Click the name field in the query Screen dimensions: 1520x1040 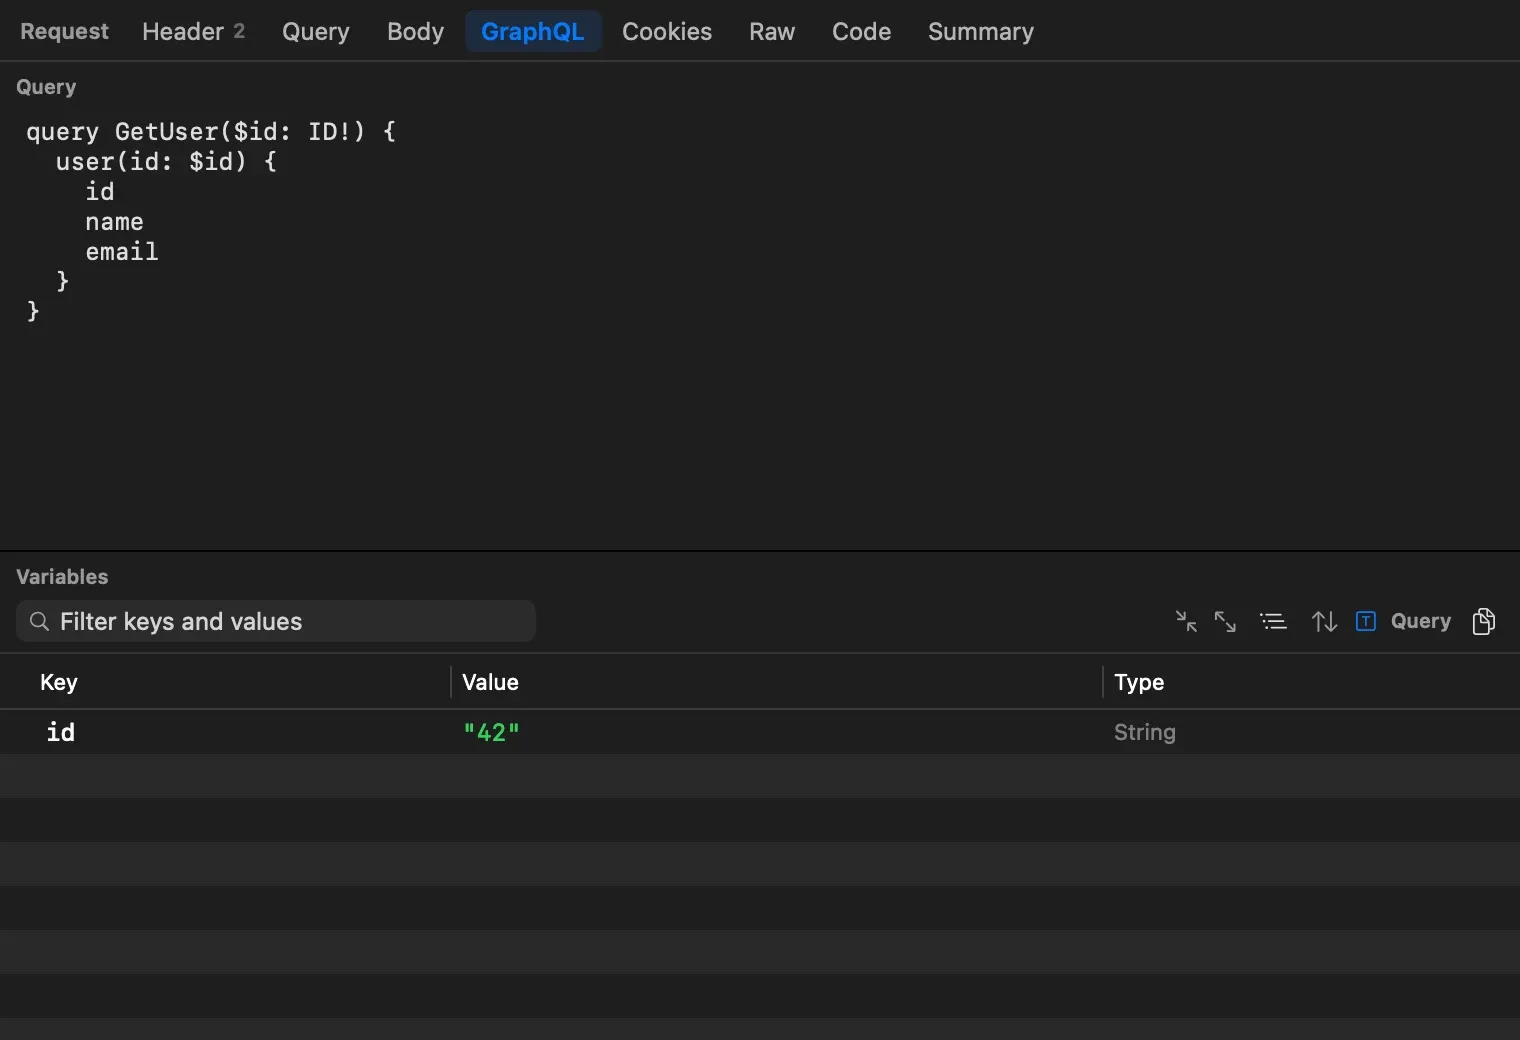pyautogui.click(x=114, y=221)
